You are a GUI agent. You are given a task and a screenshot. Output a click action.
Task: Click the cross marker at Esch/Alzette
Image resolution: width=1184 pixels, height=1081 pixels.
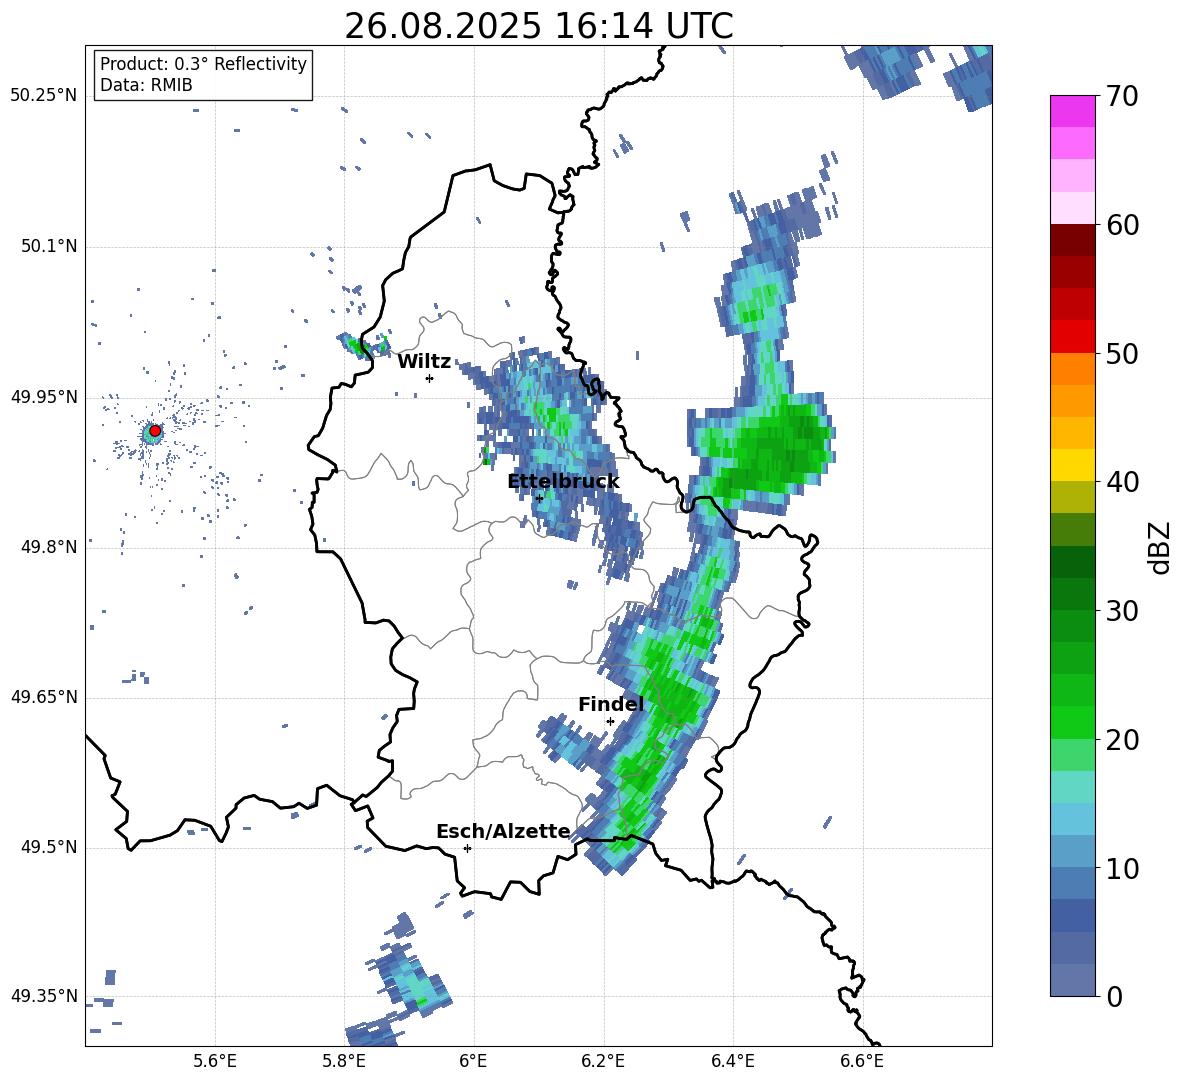pyautogui.click(x=467, y=848)
